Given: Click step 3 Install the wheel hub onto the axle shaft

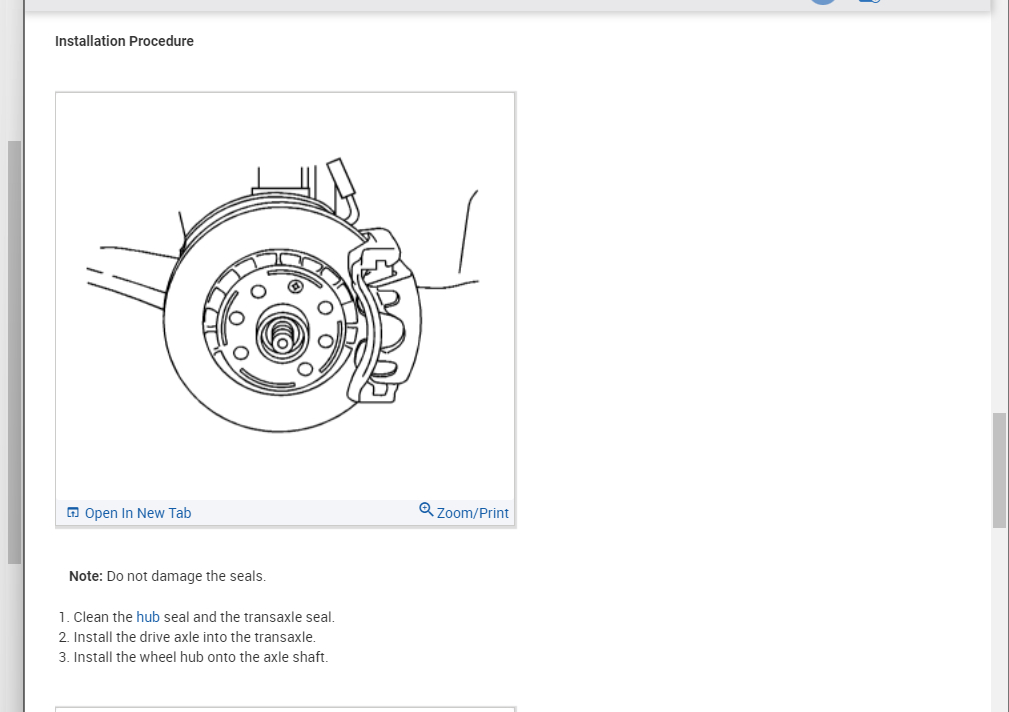Looking at the screenshot, I should pyautogui.click(x=201, y=657).
